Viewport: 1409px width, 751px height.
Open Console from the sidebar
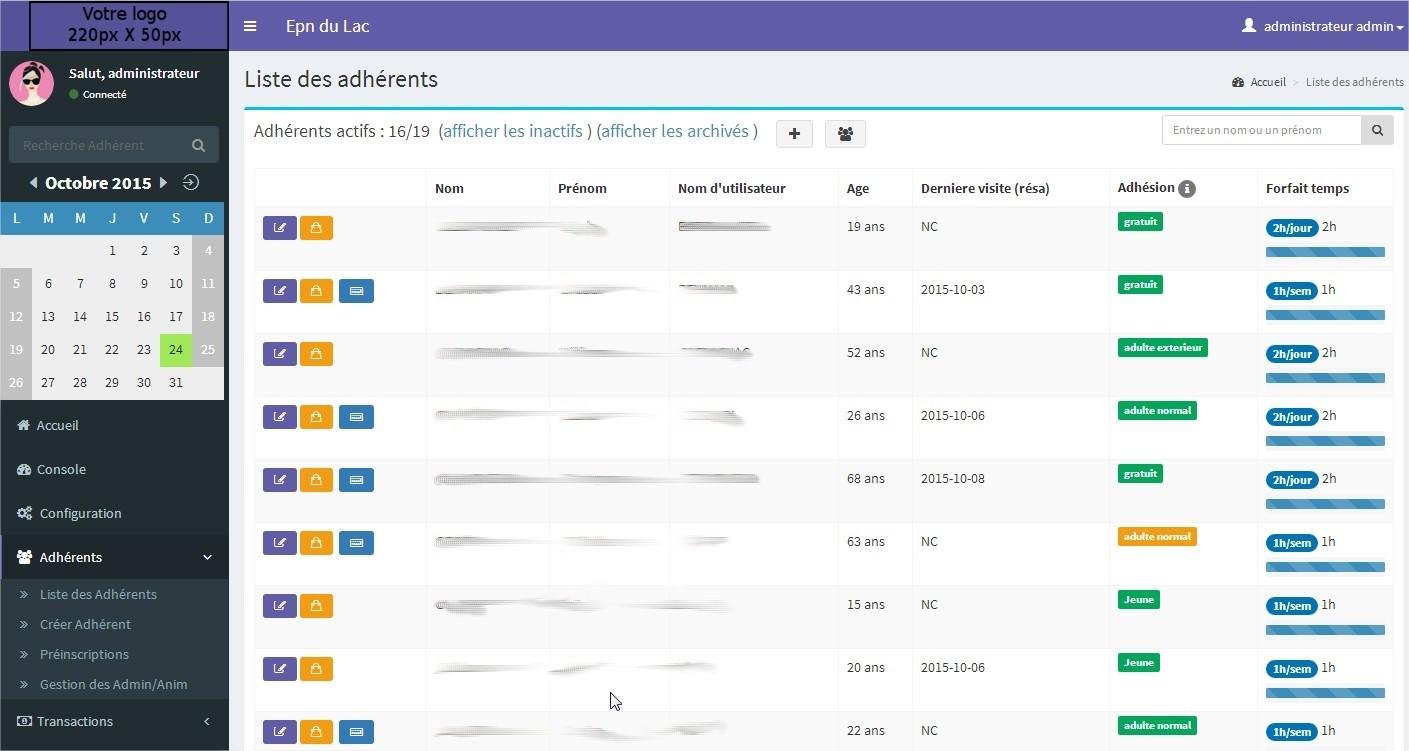click(x=61, y=469)
